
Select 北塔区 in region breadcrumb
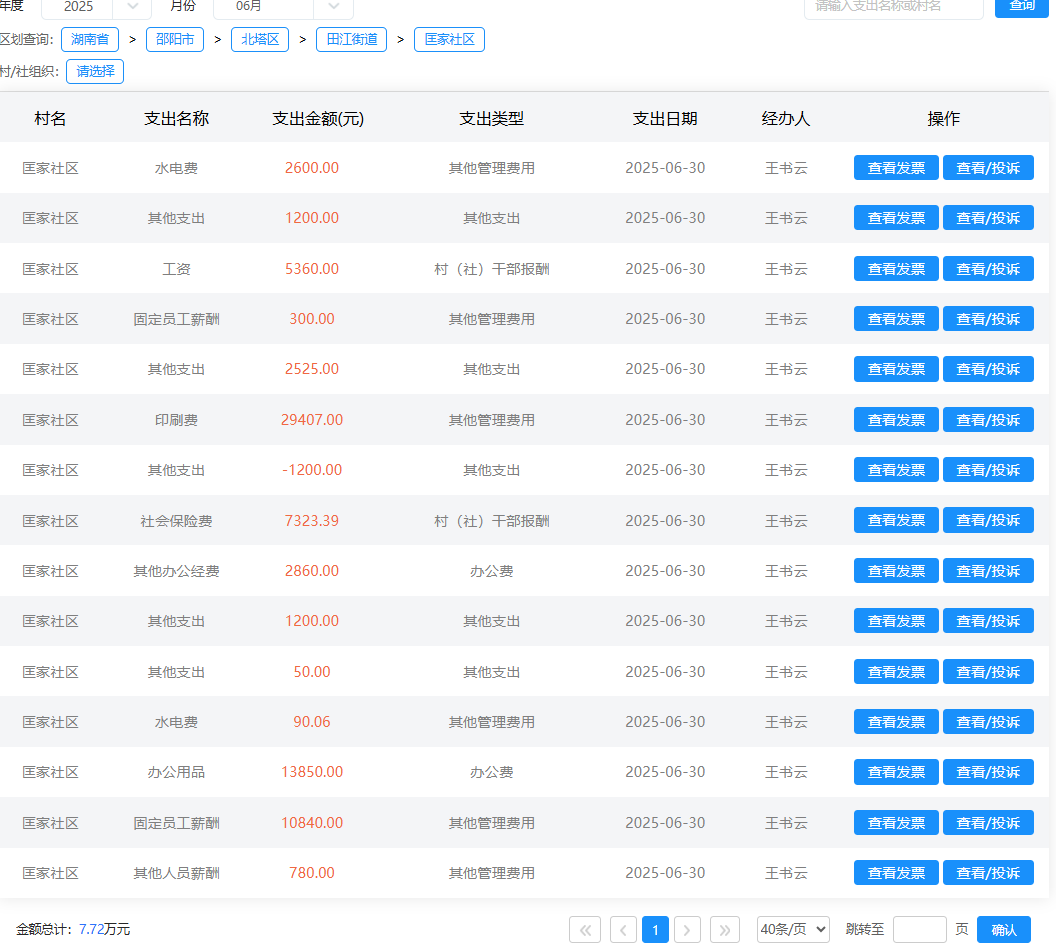click(260, 39)
